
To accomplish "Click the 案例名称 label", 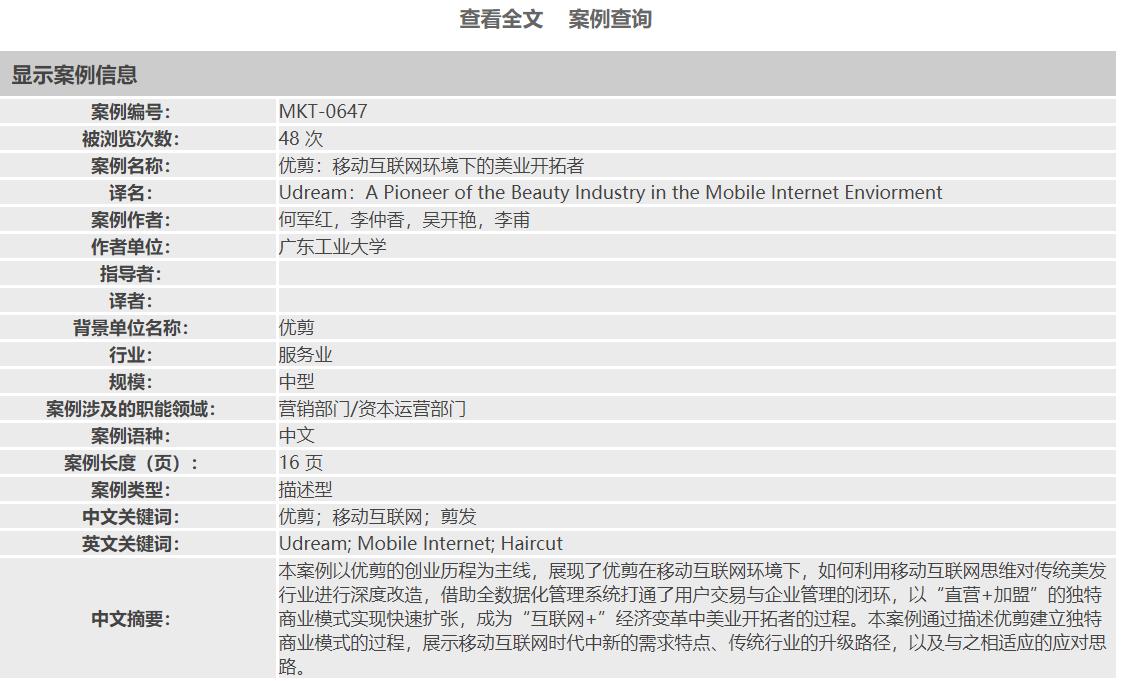I will point(130,166).
